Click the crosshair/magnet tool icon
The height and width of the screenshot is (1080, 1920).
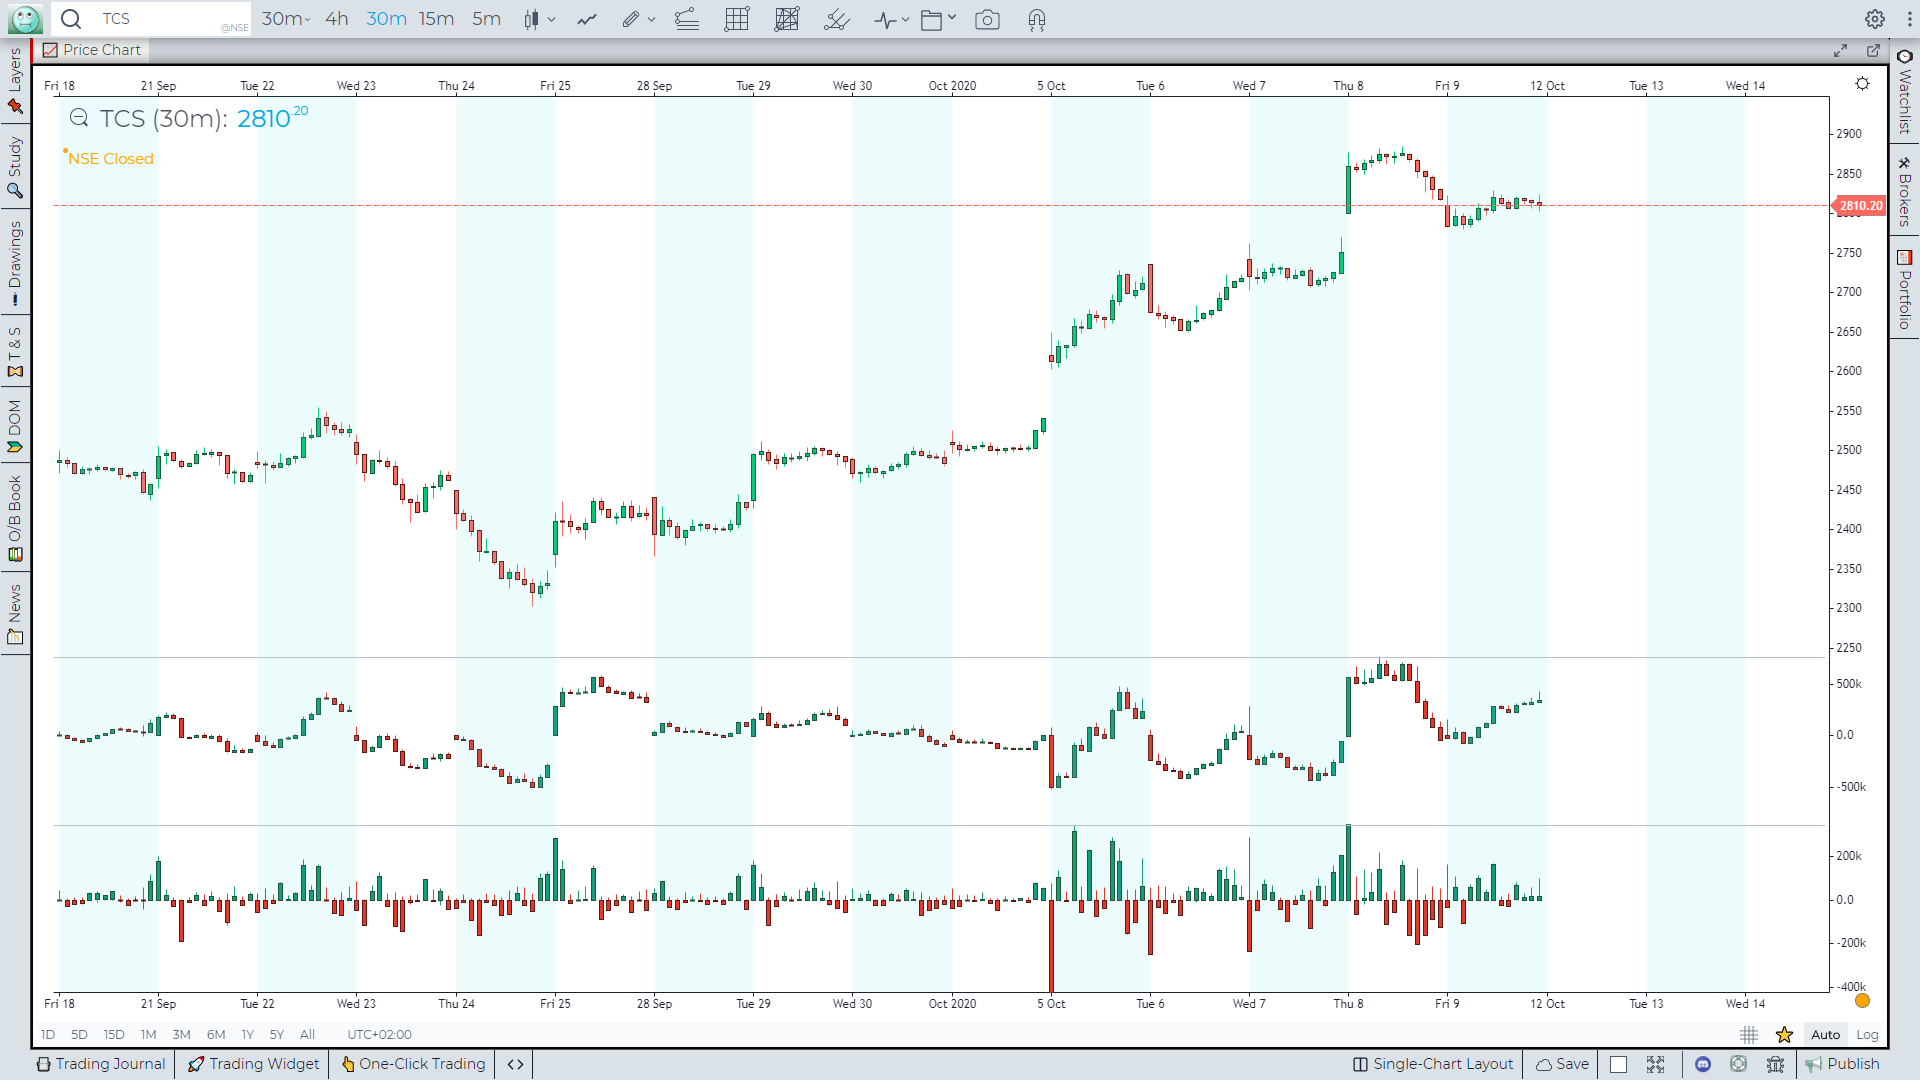(x=1036, y=18)
